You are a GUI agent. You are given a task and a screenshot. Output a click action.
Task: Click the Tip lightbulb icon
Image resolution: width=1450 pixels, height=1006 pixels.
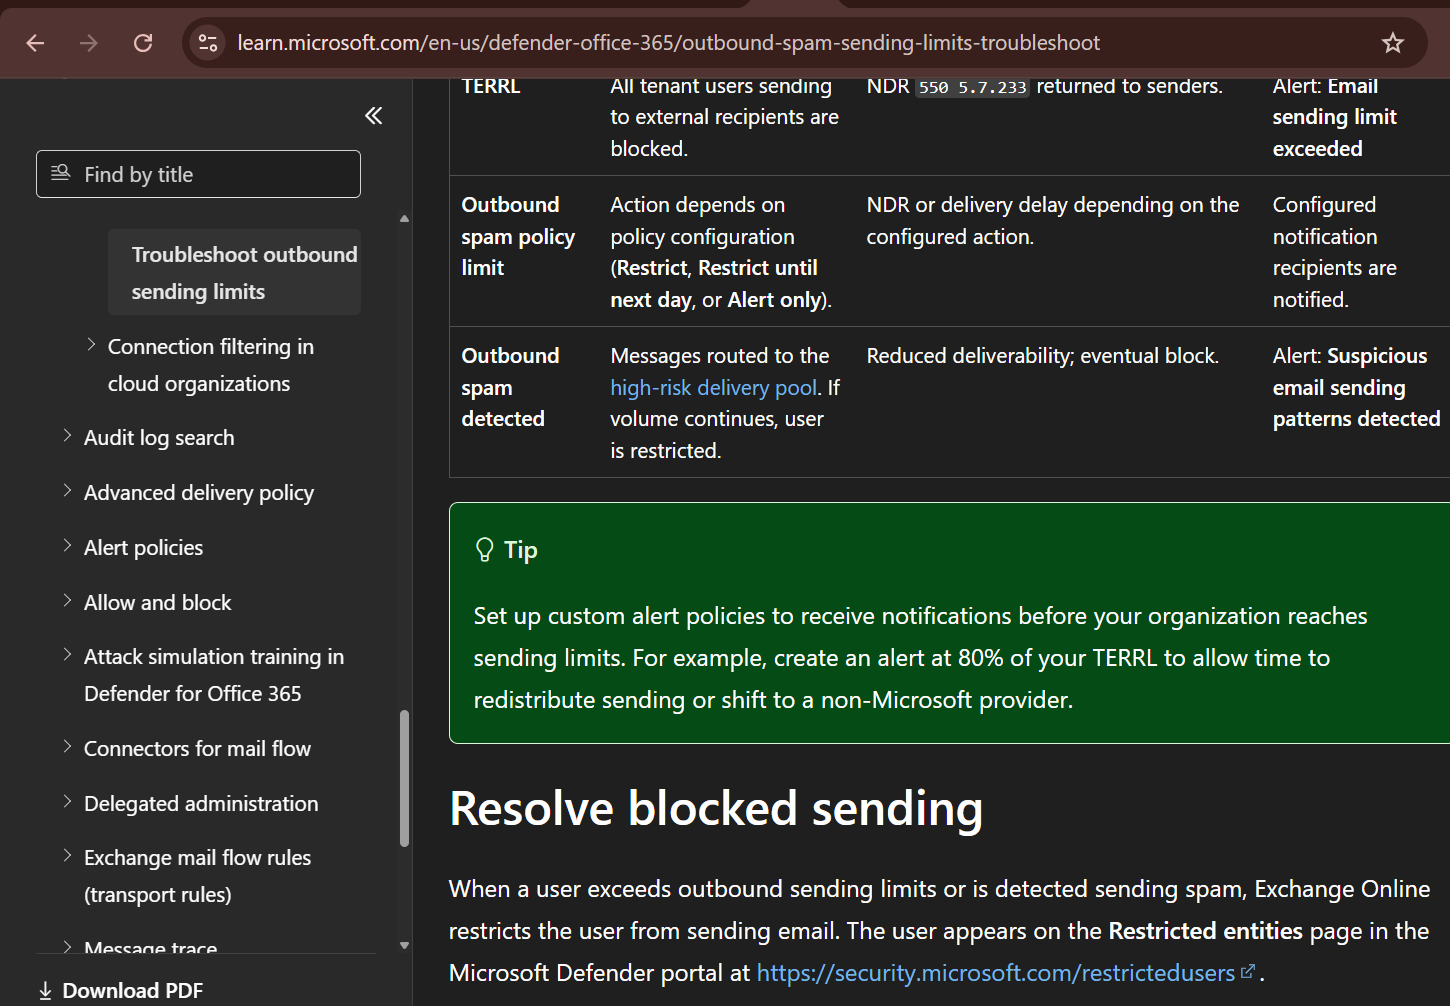tap(485, 550)
